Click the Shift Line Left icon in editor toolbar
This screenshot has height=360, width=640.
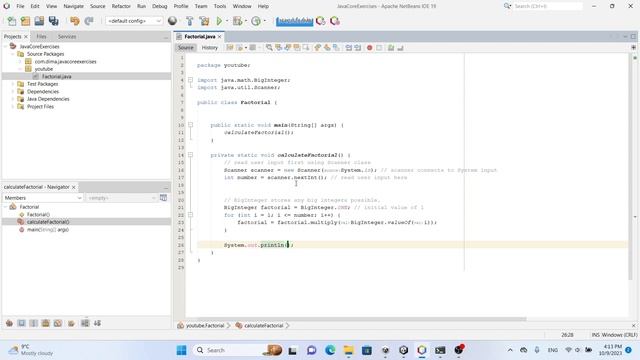[x=349, y=48]
